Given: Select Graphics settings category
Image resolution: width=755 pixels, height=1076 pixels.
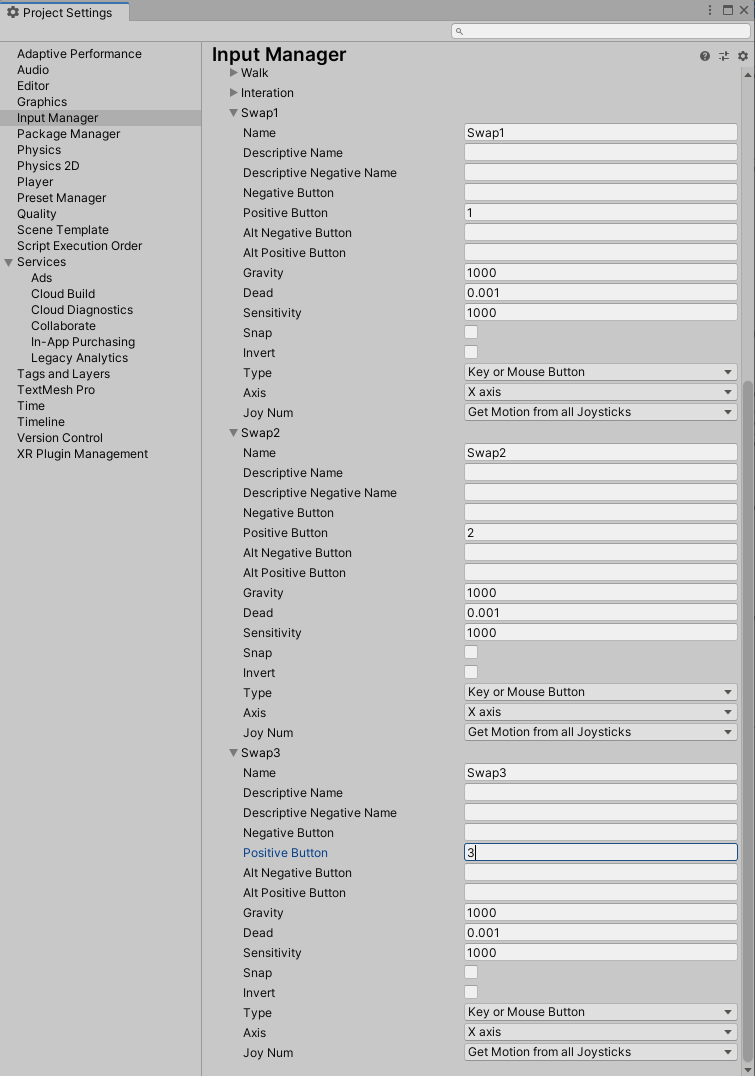Looking at the screenshot, I should pyautogui.click(x=42, y=102).
